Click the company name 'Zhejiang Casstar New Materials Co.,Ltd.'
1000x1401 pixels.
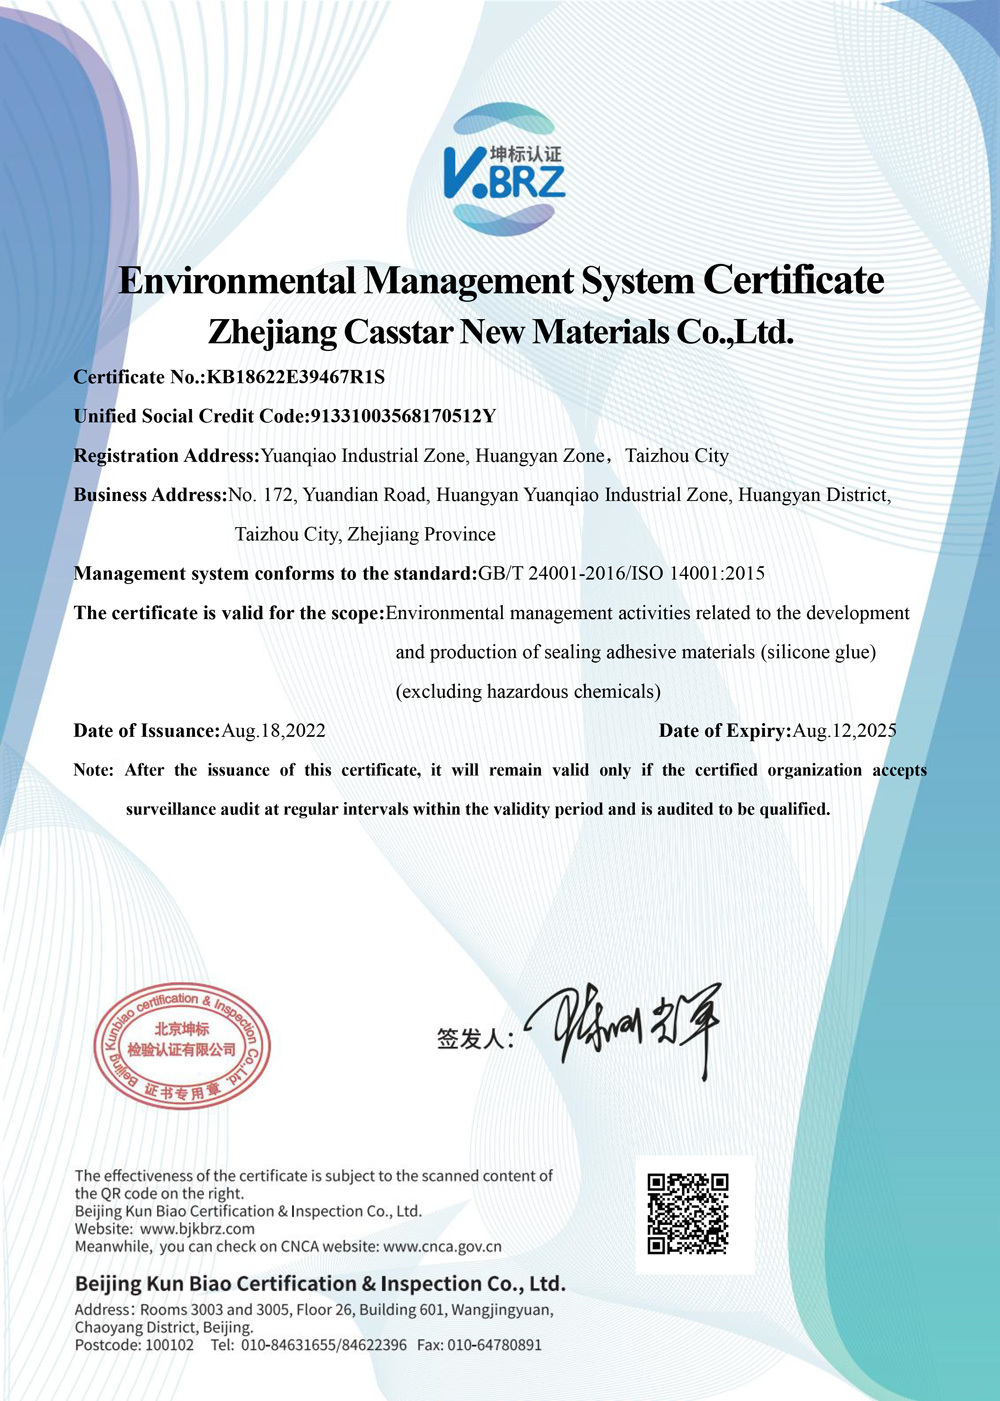pyautogui.click(x=501, y=331)
